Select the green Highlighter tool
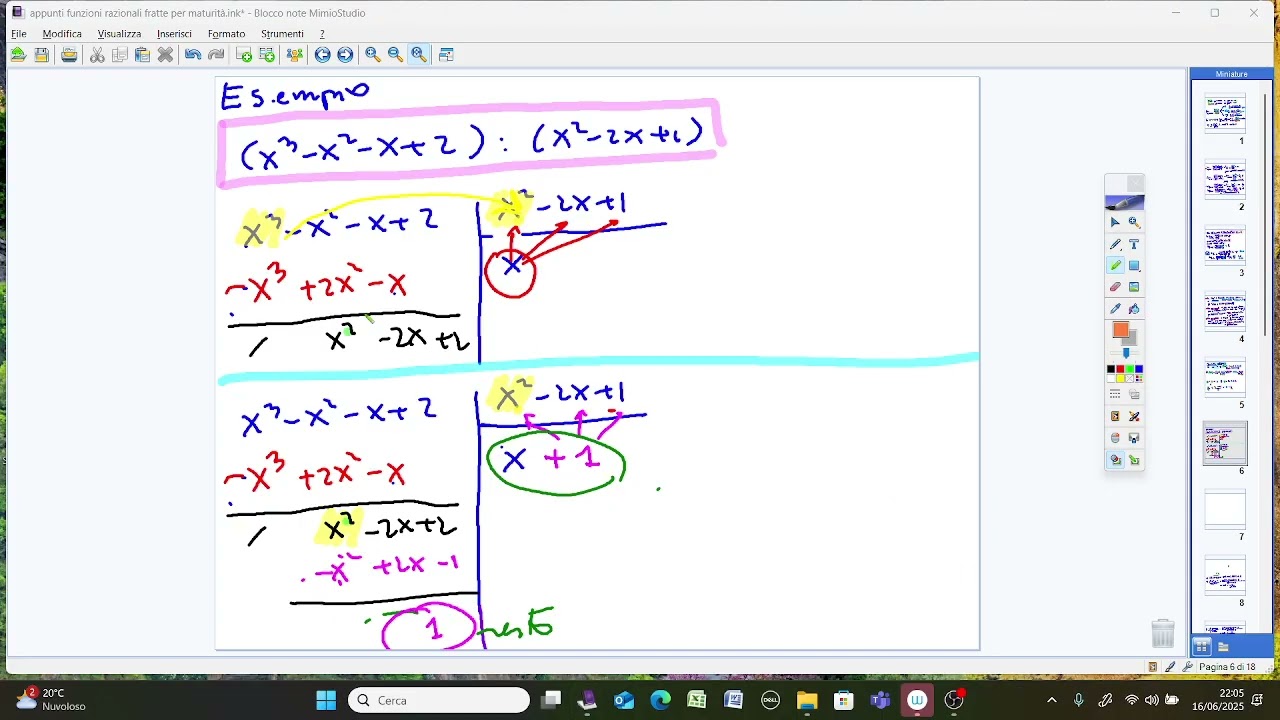The height and width of the screenshot is (720, 1280). [1115, 266]
